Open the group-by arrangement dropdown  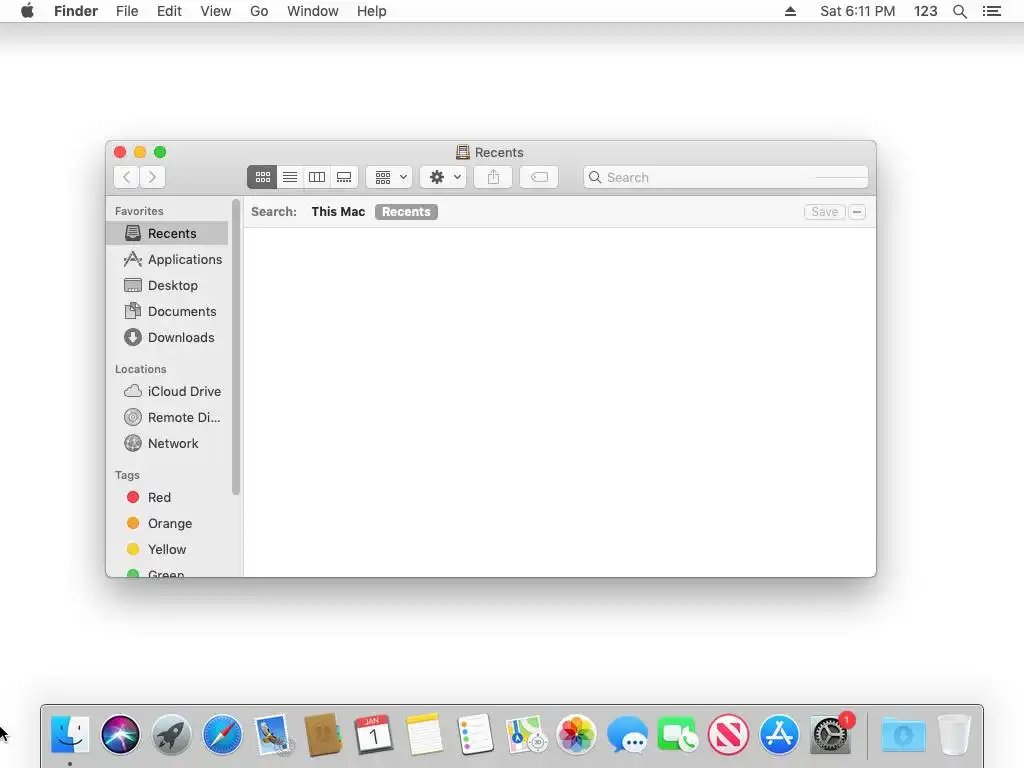tap(389, 177)
